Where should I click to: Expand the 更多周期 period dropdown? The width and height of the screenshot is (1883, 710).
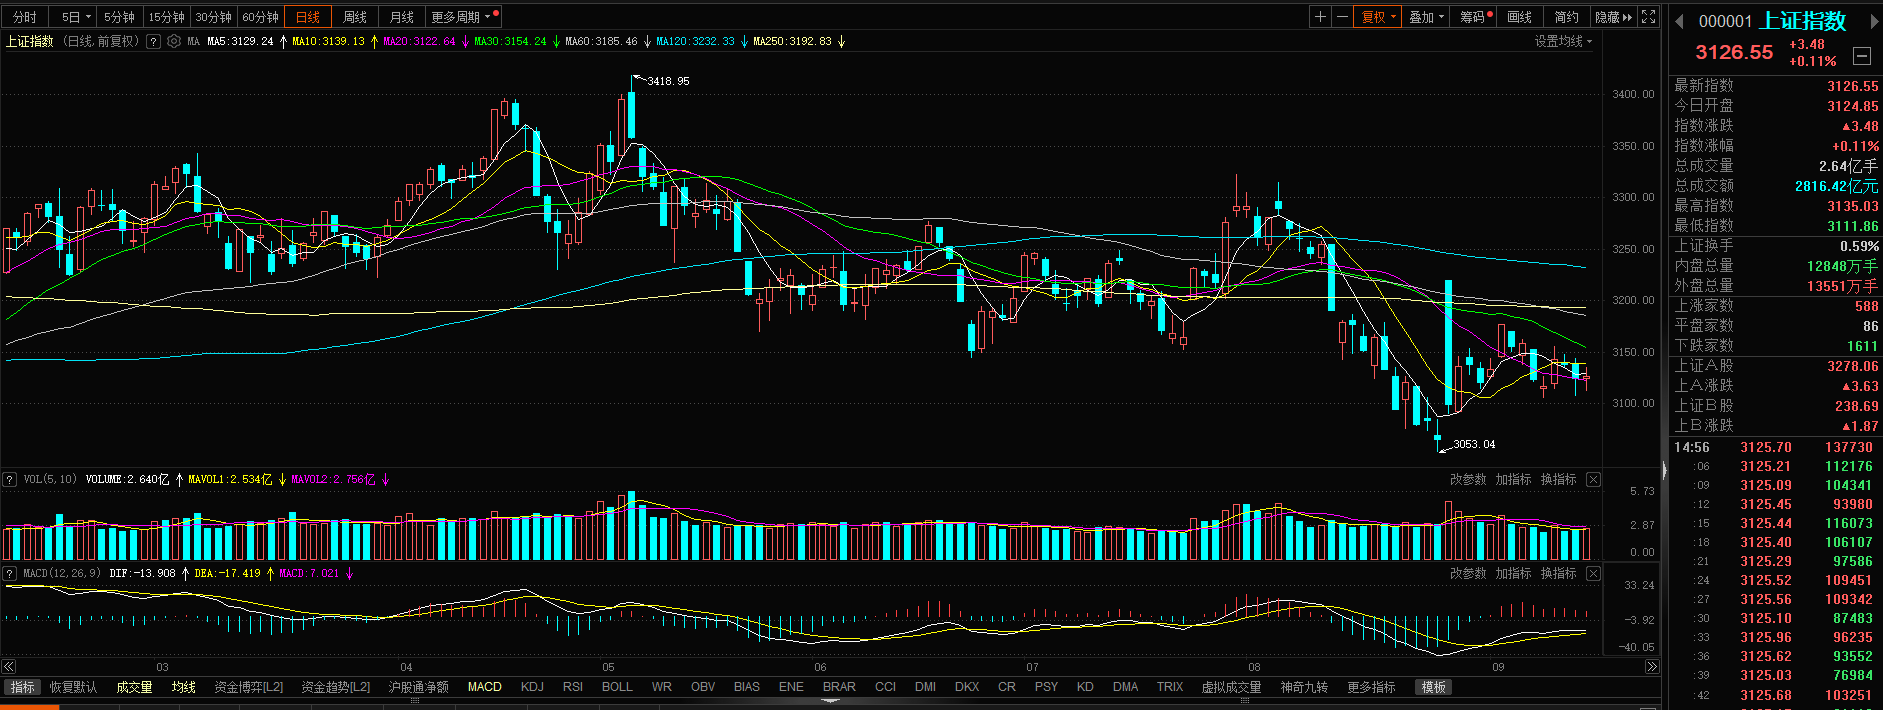point(461,17)
